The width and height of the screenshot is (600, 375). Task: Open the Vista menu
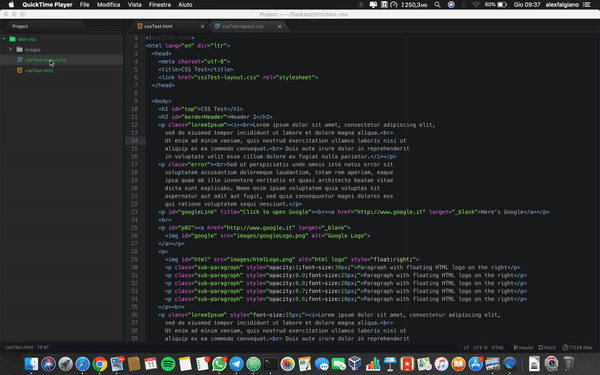point(134,5)
